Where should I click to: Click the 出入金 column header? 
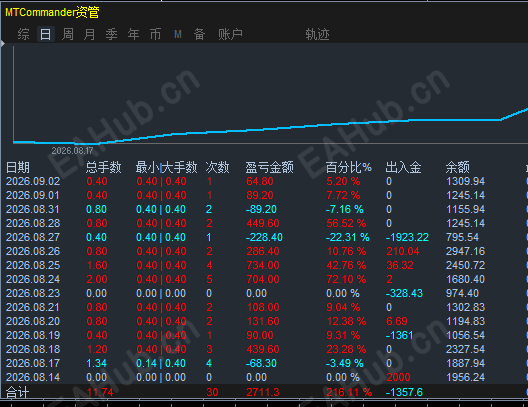pos(403,167)
